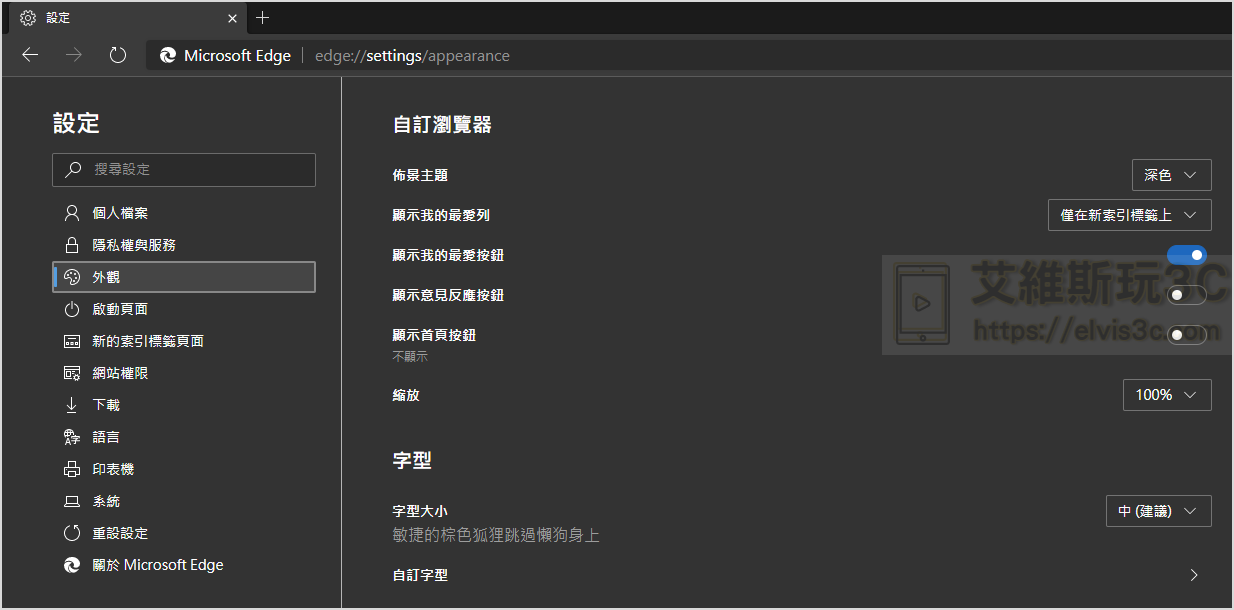Click the Refresh page icon
1234x610 pixels.
(118, 55)
